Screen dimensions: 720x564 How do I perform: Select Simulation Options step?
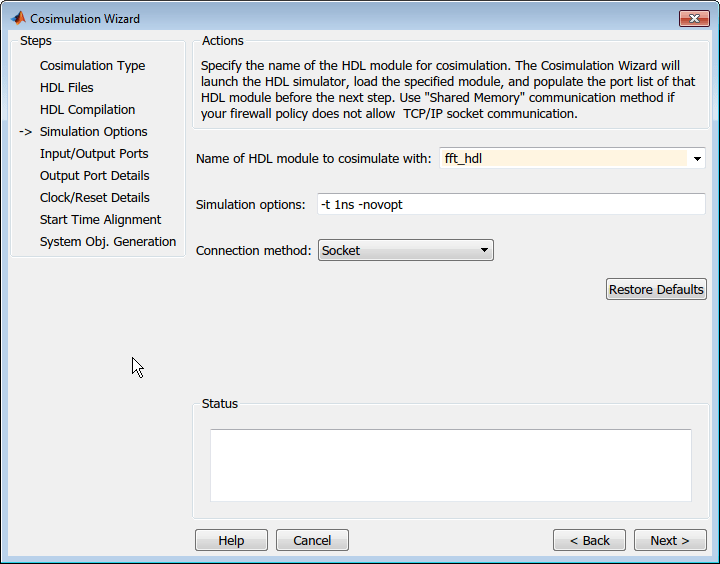tap(93, 132)
